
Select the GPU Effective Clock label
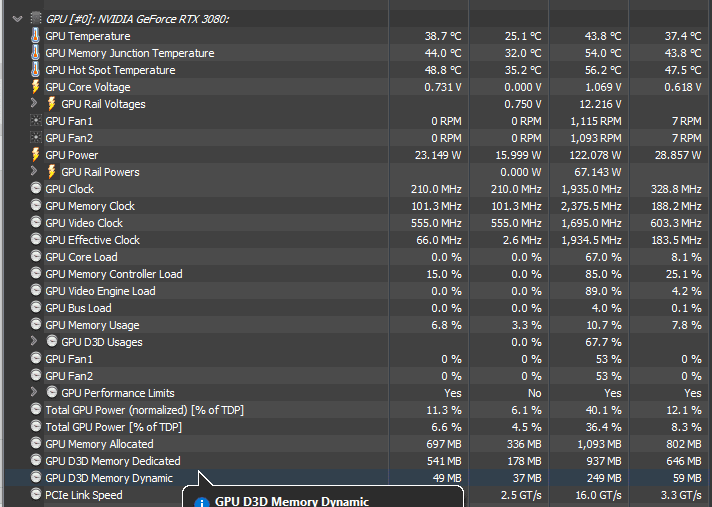click(93, 240)
